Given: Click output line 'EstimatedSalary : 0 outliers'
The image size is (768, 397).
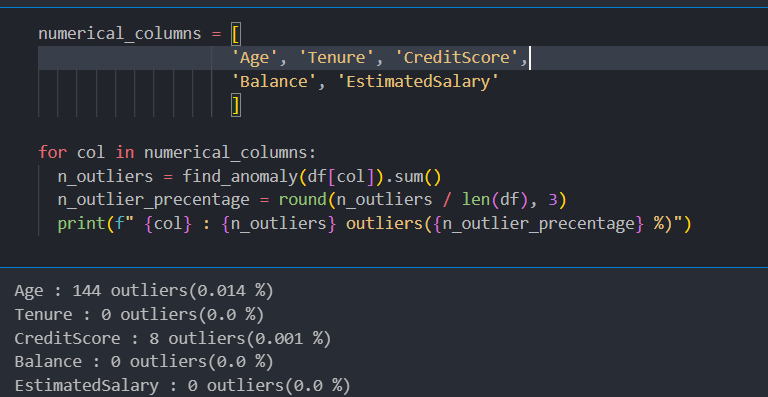Looking at the screenshot, I should [x=182, y=386].
